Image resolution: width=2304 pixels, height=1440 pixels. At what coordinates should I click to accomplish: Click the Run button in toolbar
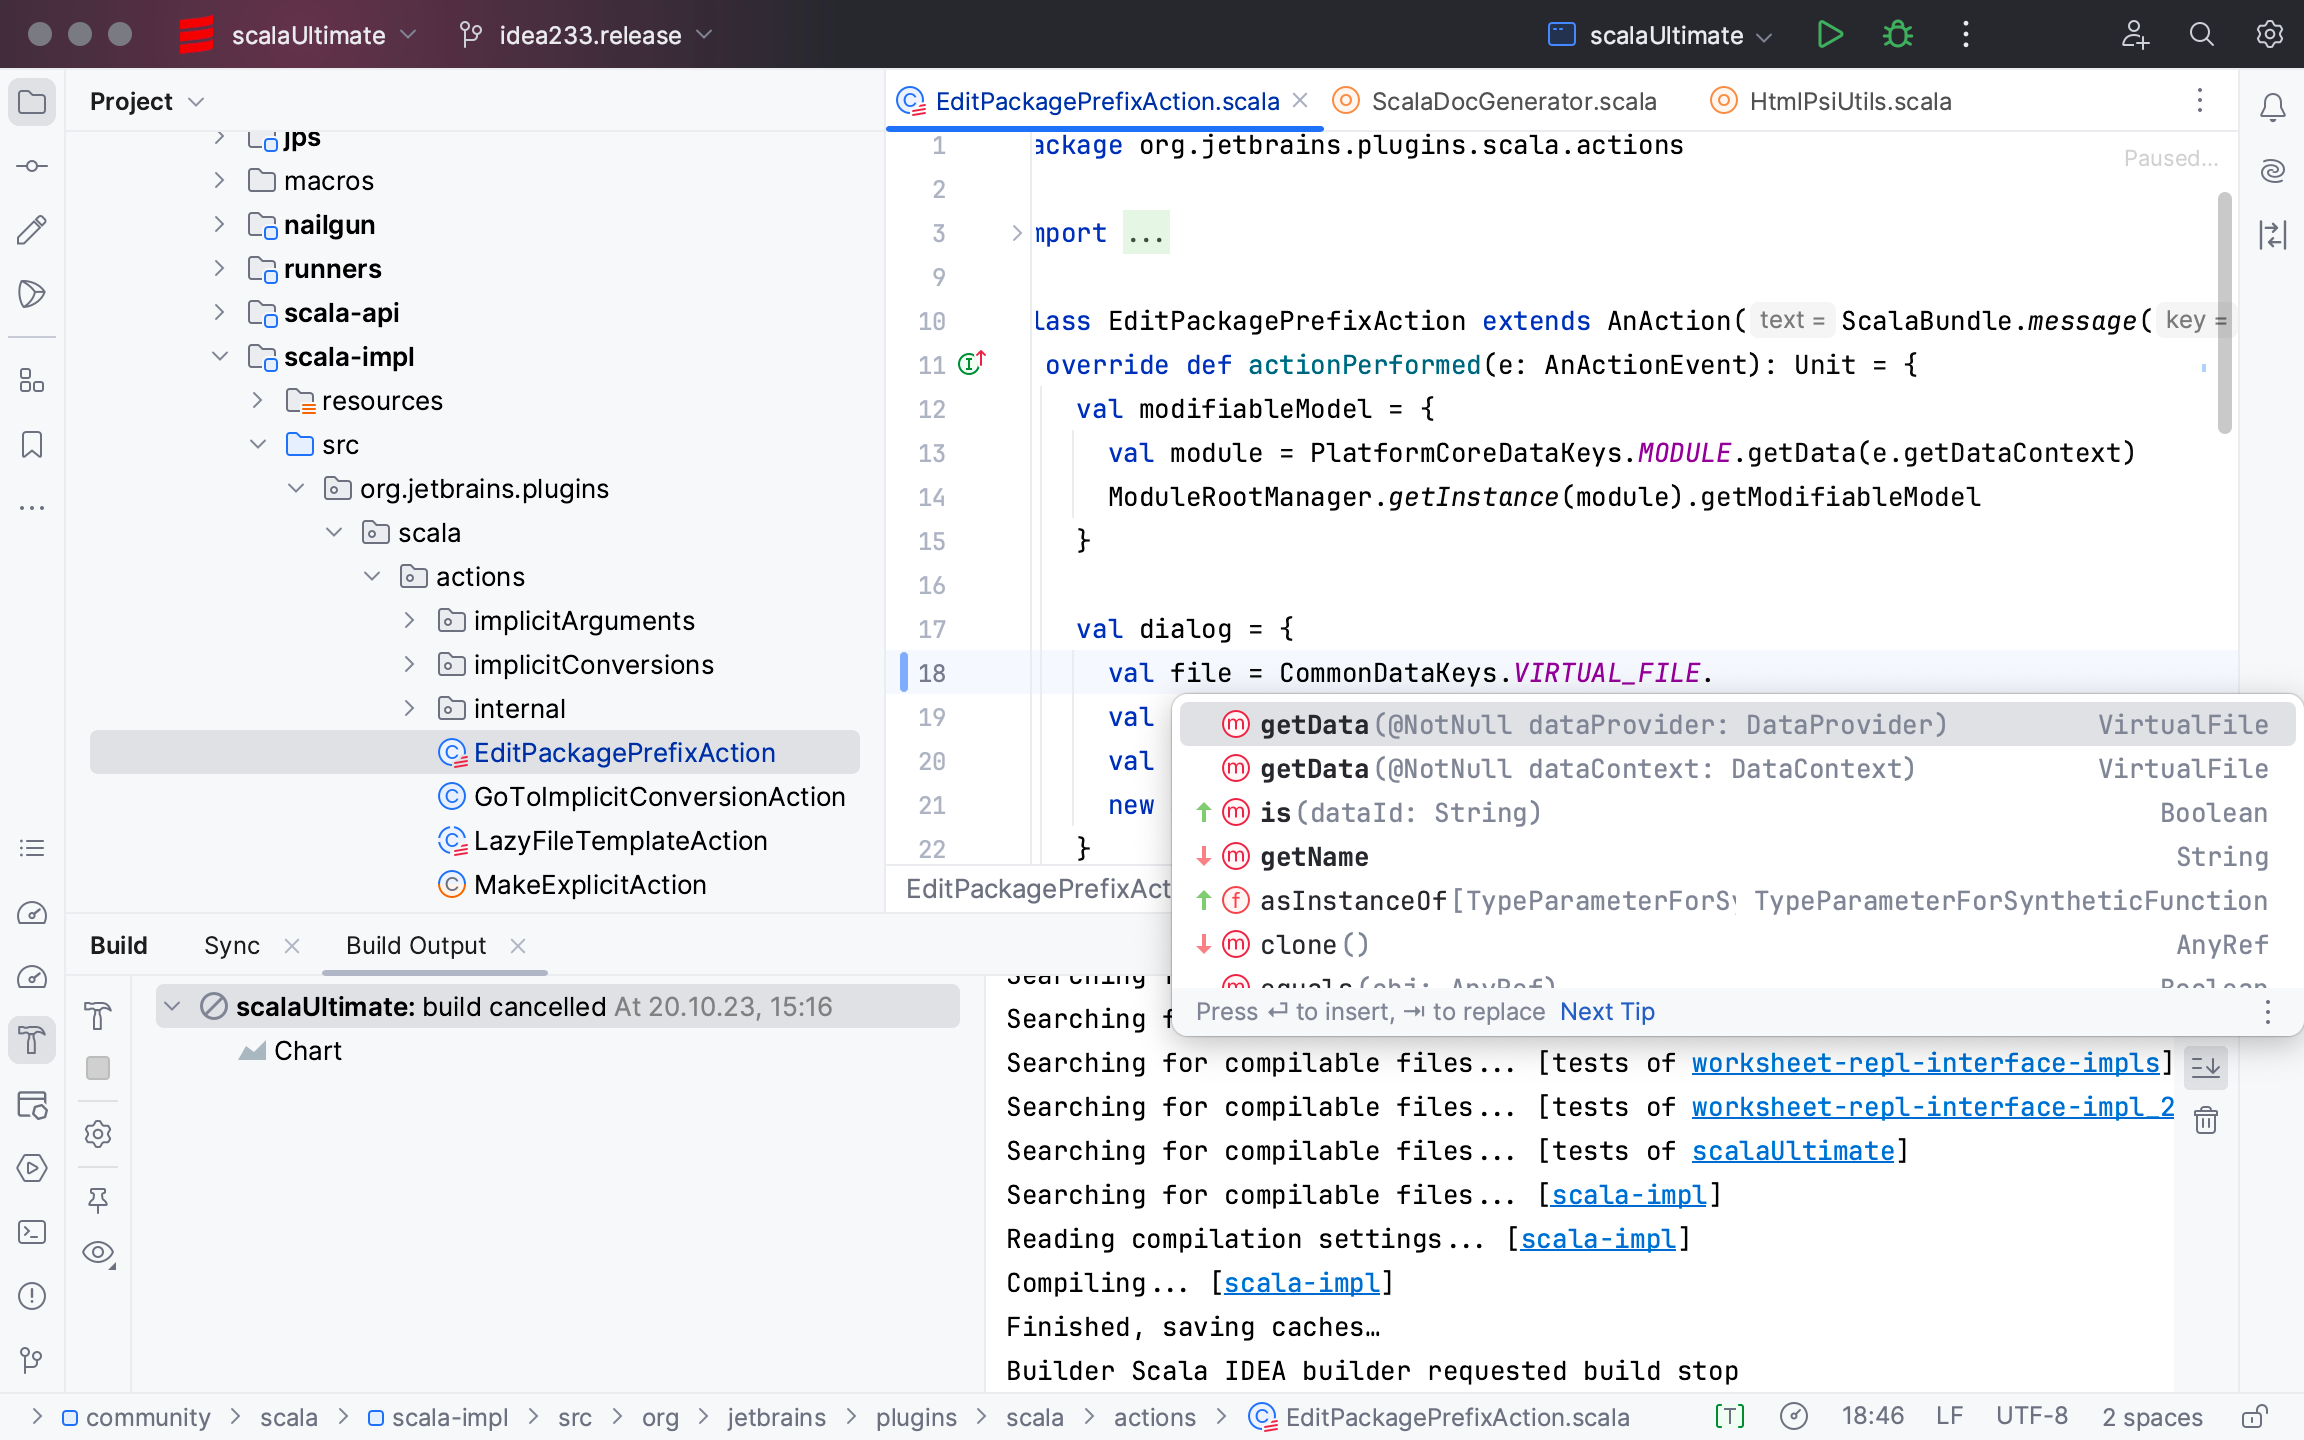click(1830, 35)
